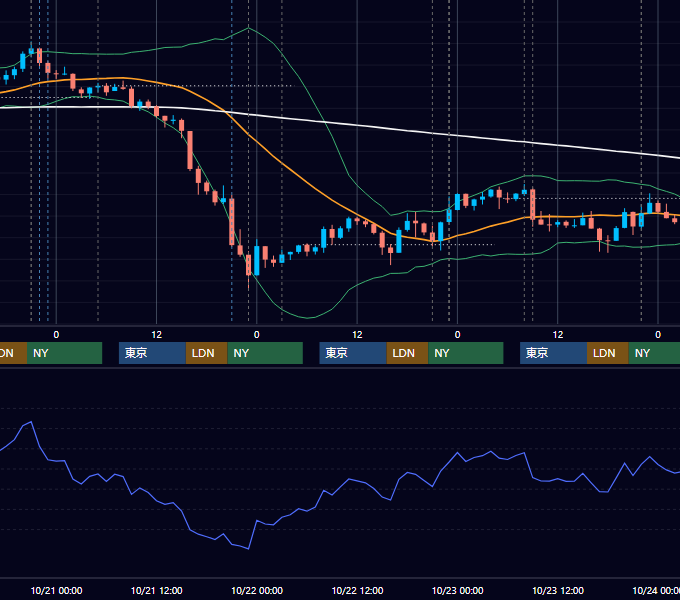Click the 10/22 00:00 date label

click(257, 590)
